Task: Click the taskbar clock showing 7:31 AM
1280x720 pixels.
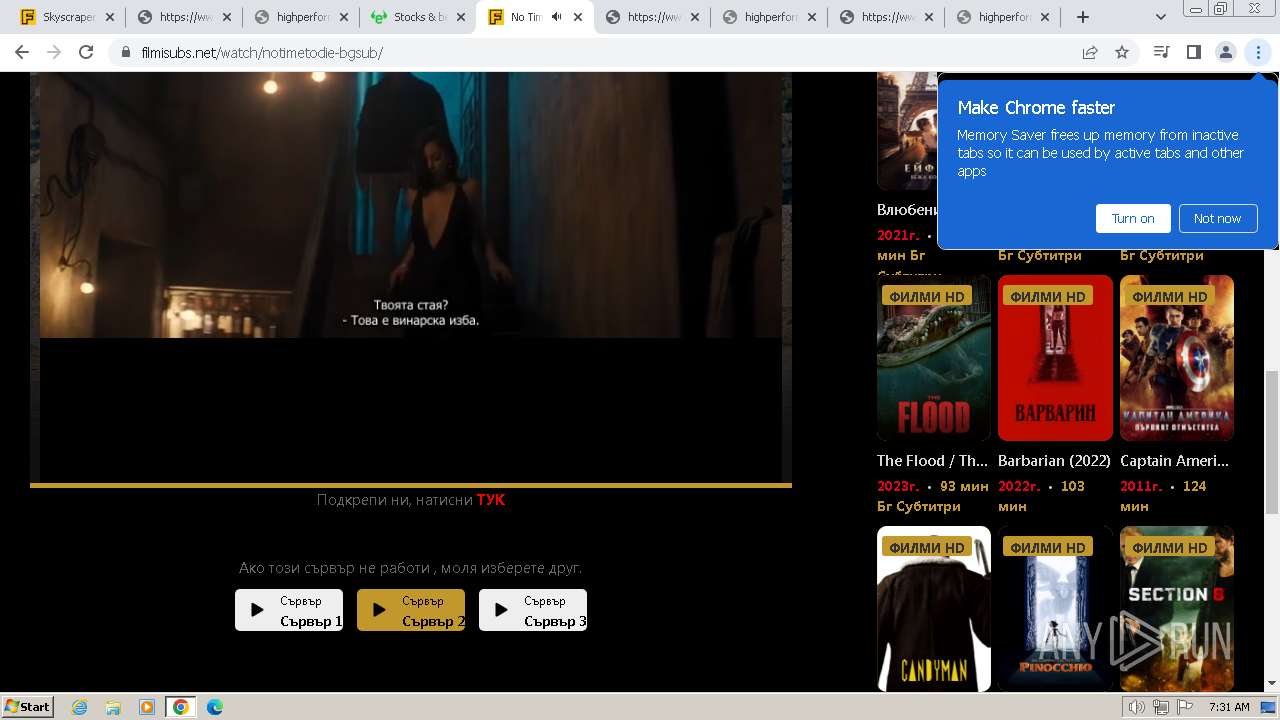Action: tap(1229, 707)
